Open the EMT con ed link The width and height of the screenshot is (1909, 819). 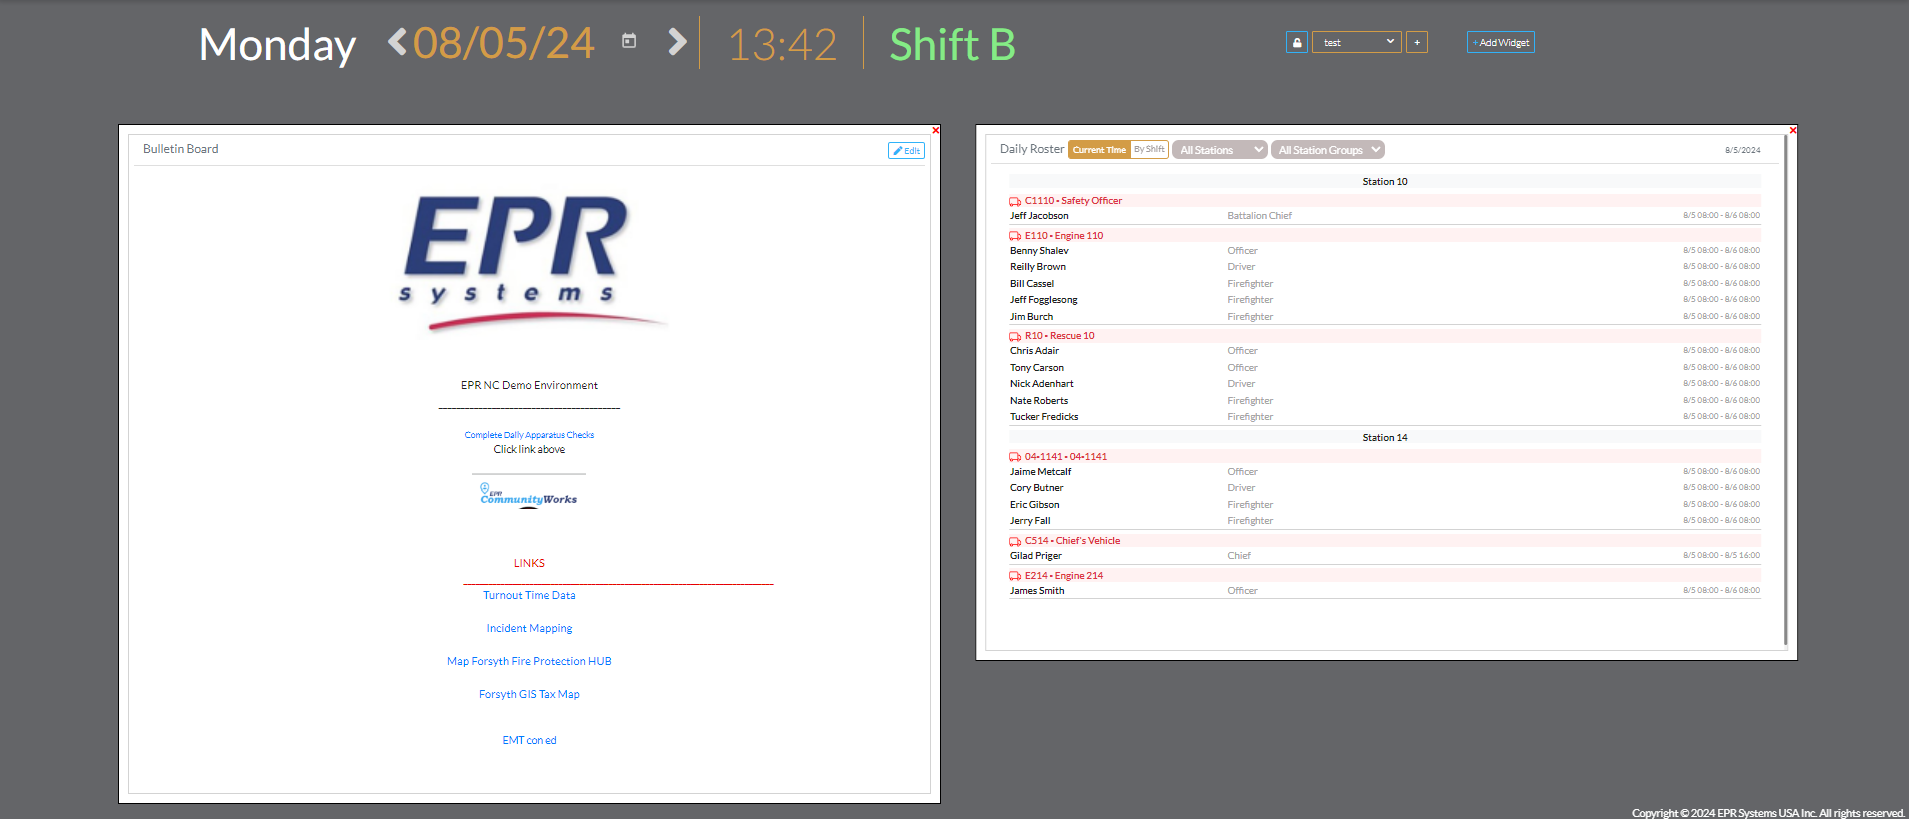pyautogui.click(x=529, y=740)
